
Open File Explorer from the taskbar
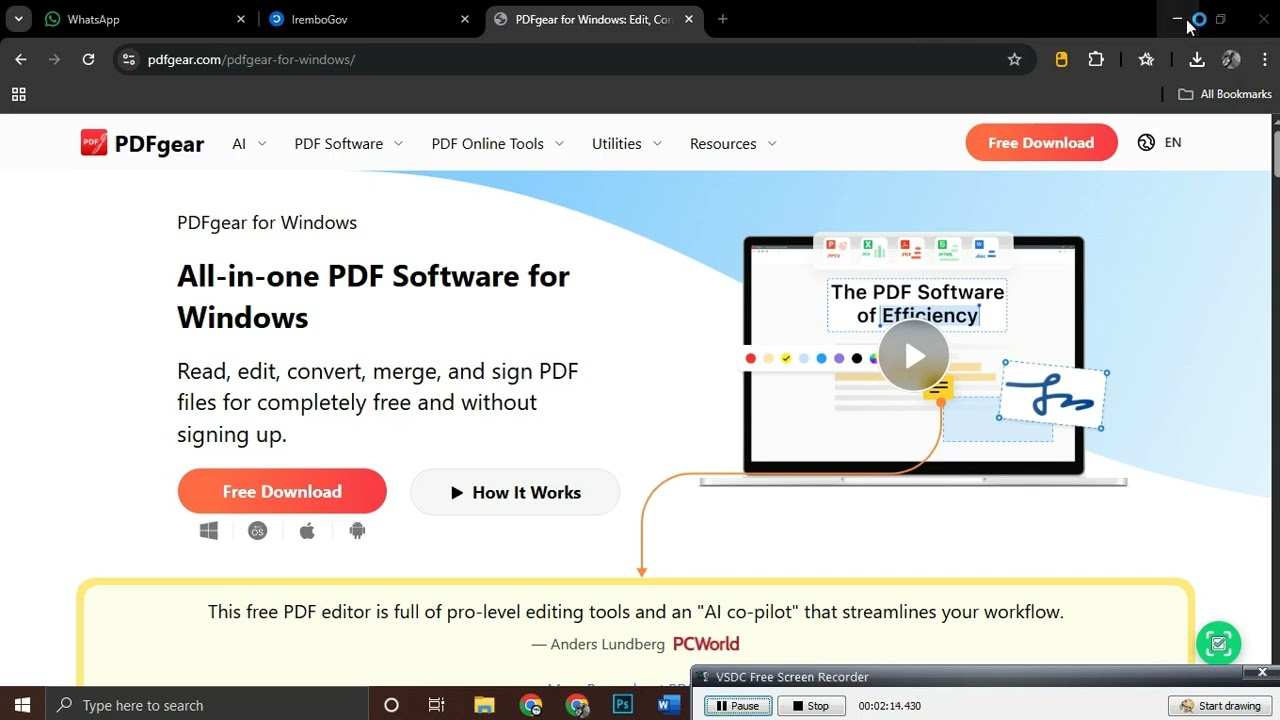pyautogui.click(x=484, y=705)
